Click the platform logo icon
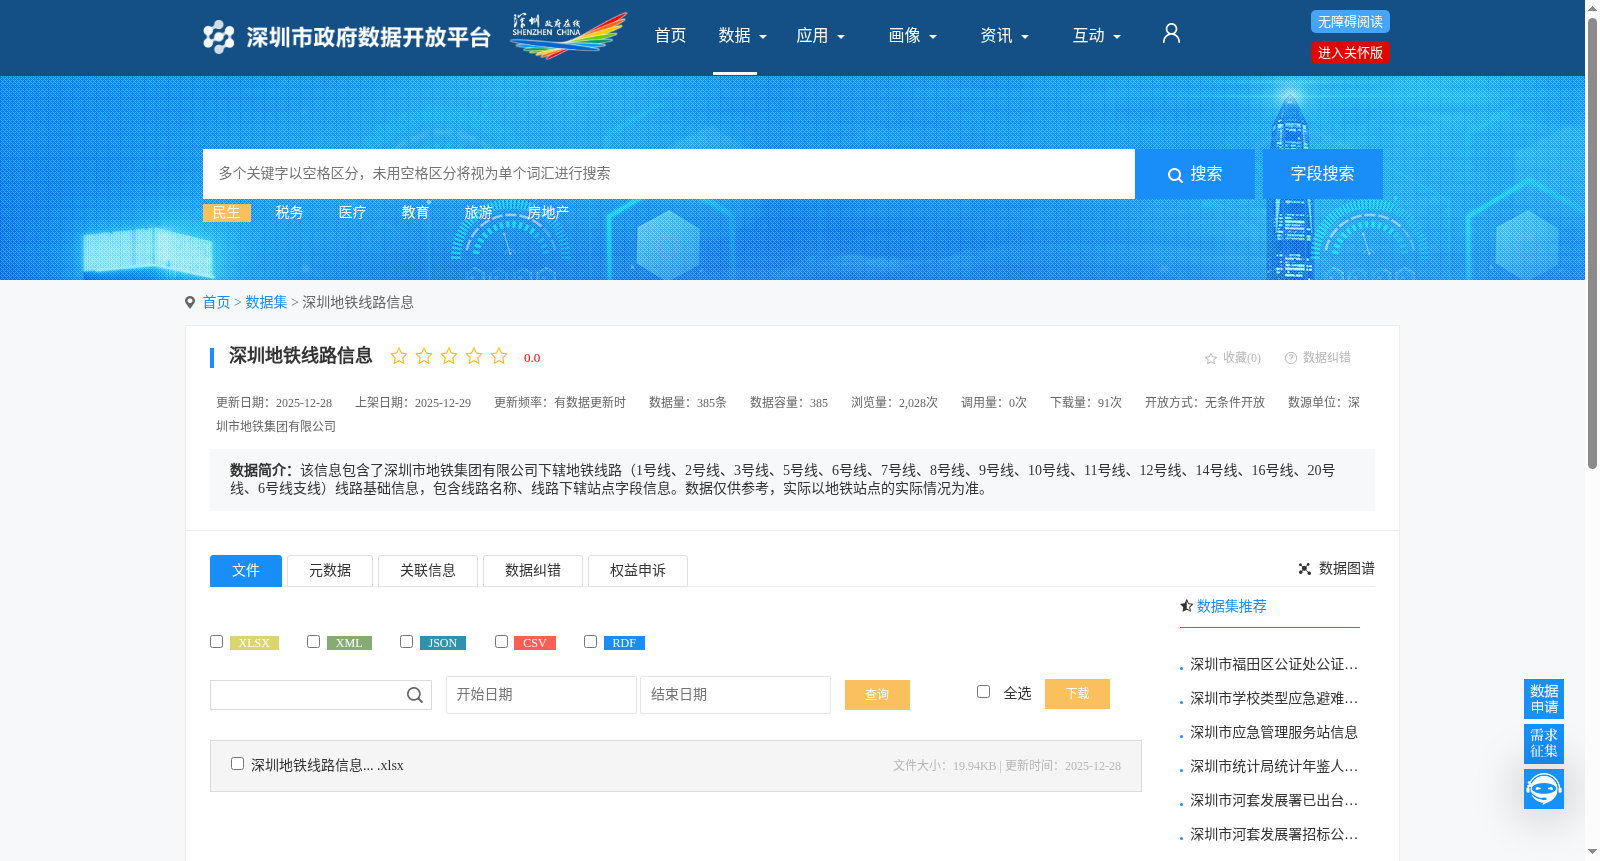 point(218,37)
